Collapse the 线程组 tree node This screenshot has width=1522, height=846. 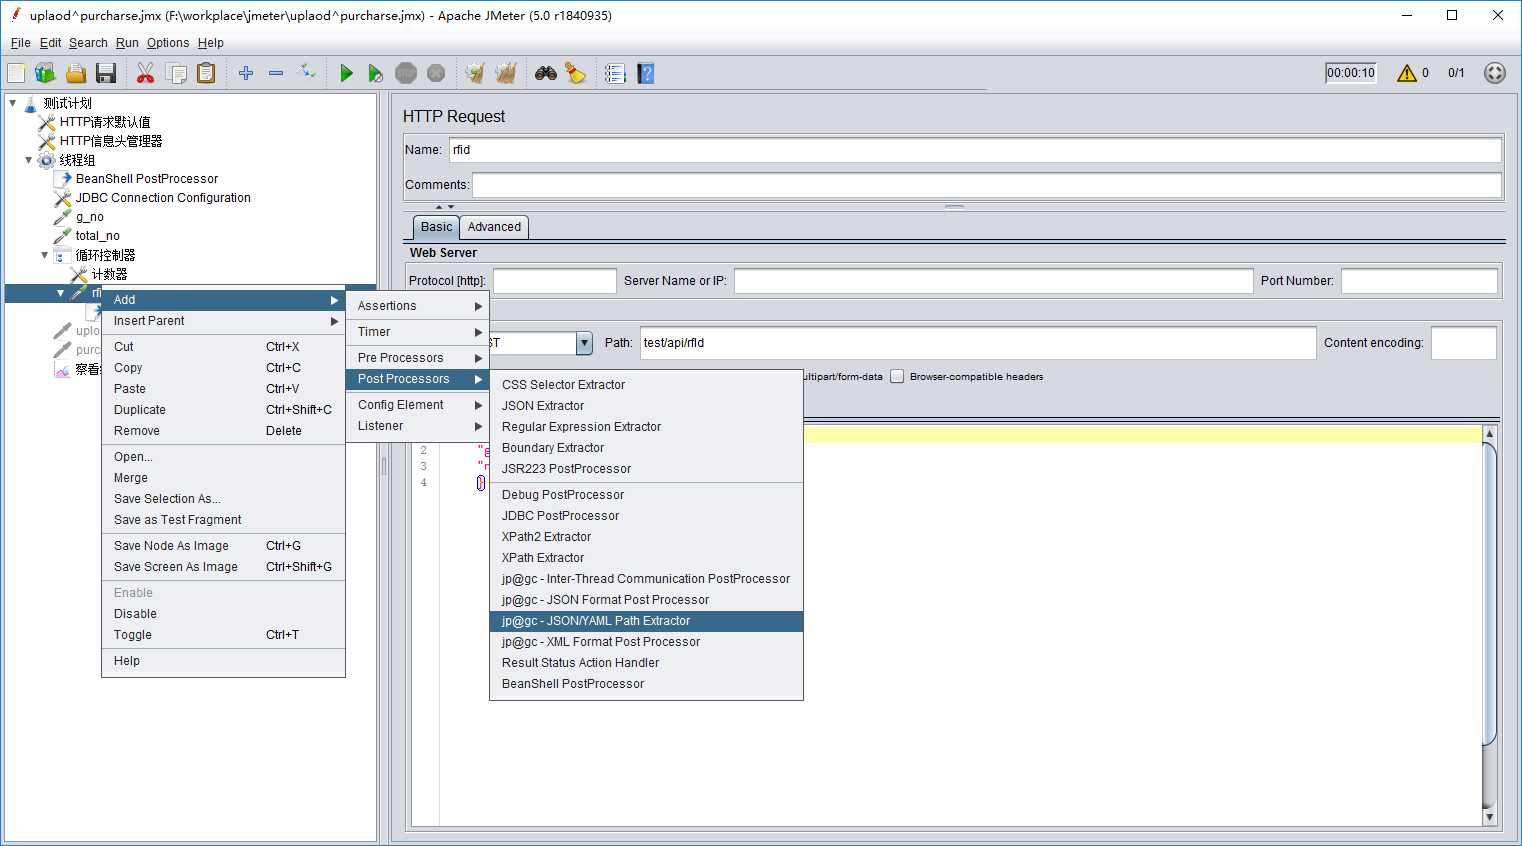(28, 160)
